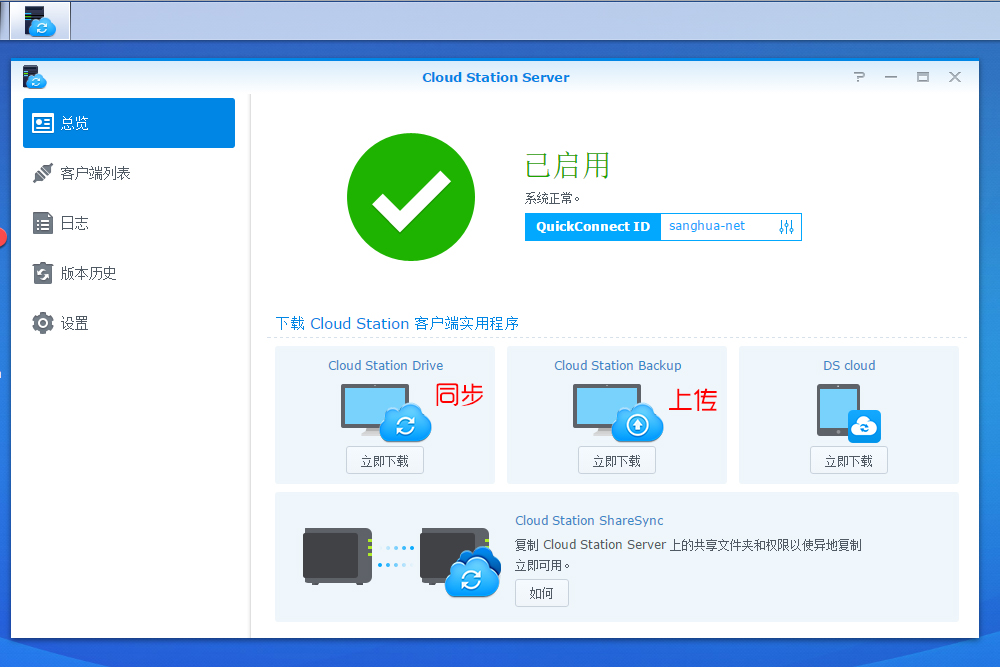This screenshot has width=1000, height=667.
Task: Click 立即下载 under DS cloud
Action: [x=848, y=460]
